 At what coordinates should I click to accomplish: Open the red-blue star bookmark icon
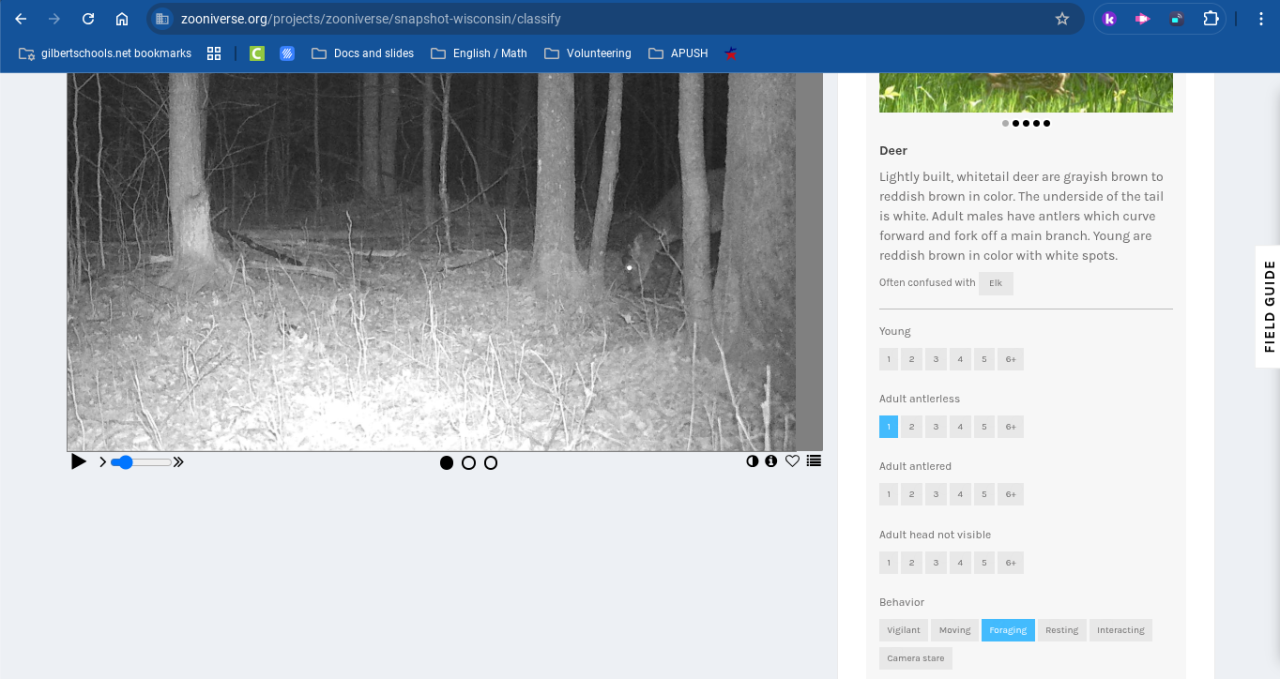(731, 53)
